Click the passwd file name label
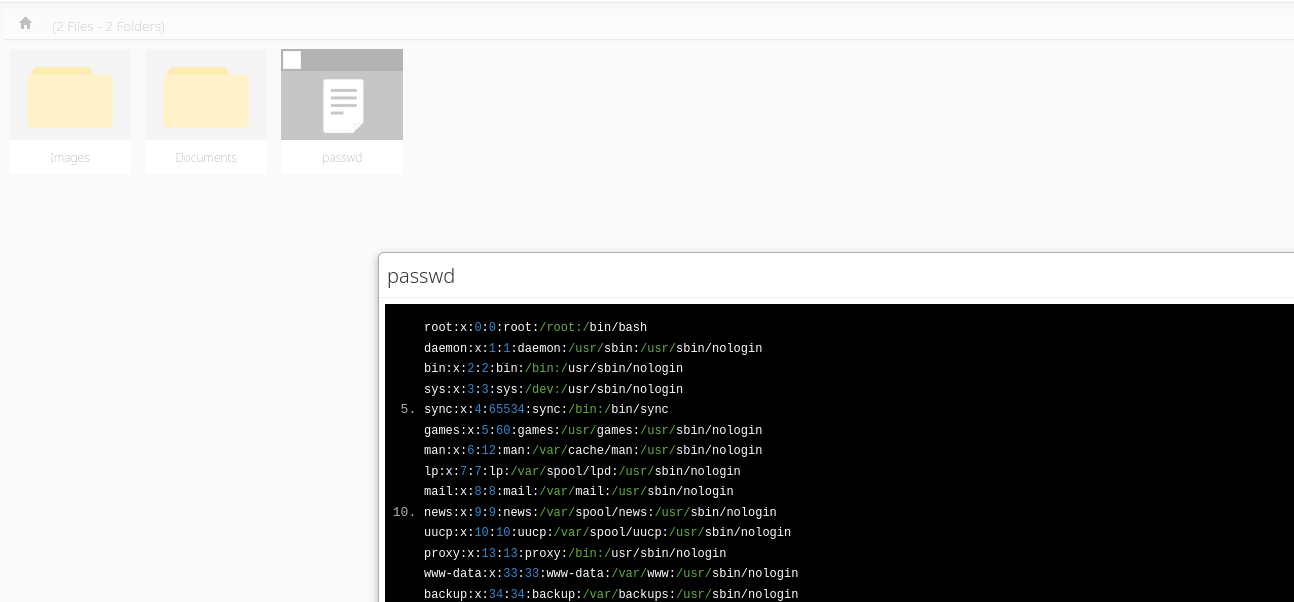Screen dimensions: 1294x602 coord(342,158)
